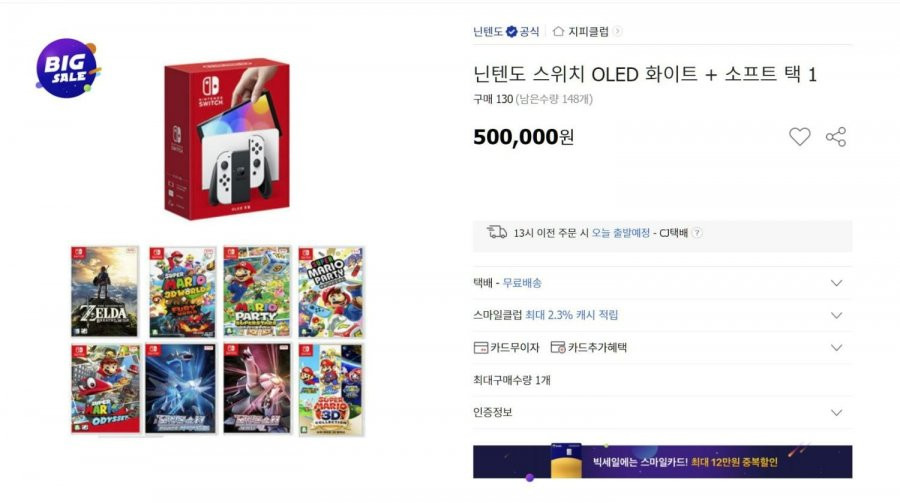Click the Nintendo Switch OLED box image
The image size is (900, 503).
[x=227, y=138]
